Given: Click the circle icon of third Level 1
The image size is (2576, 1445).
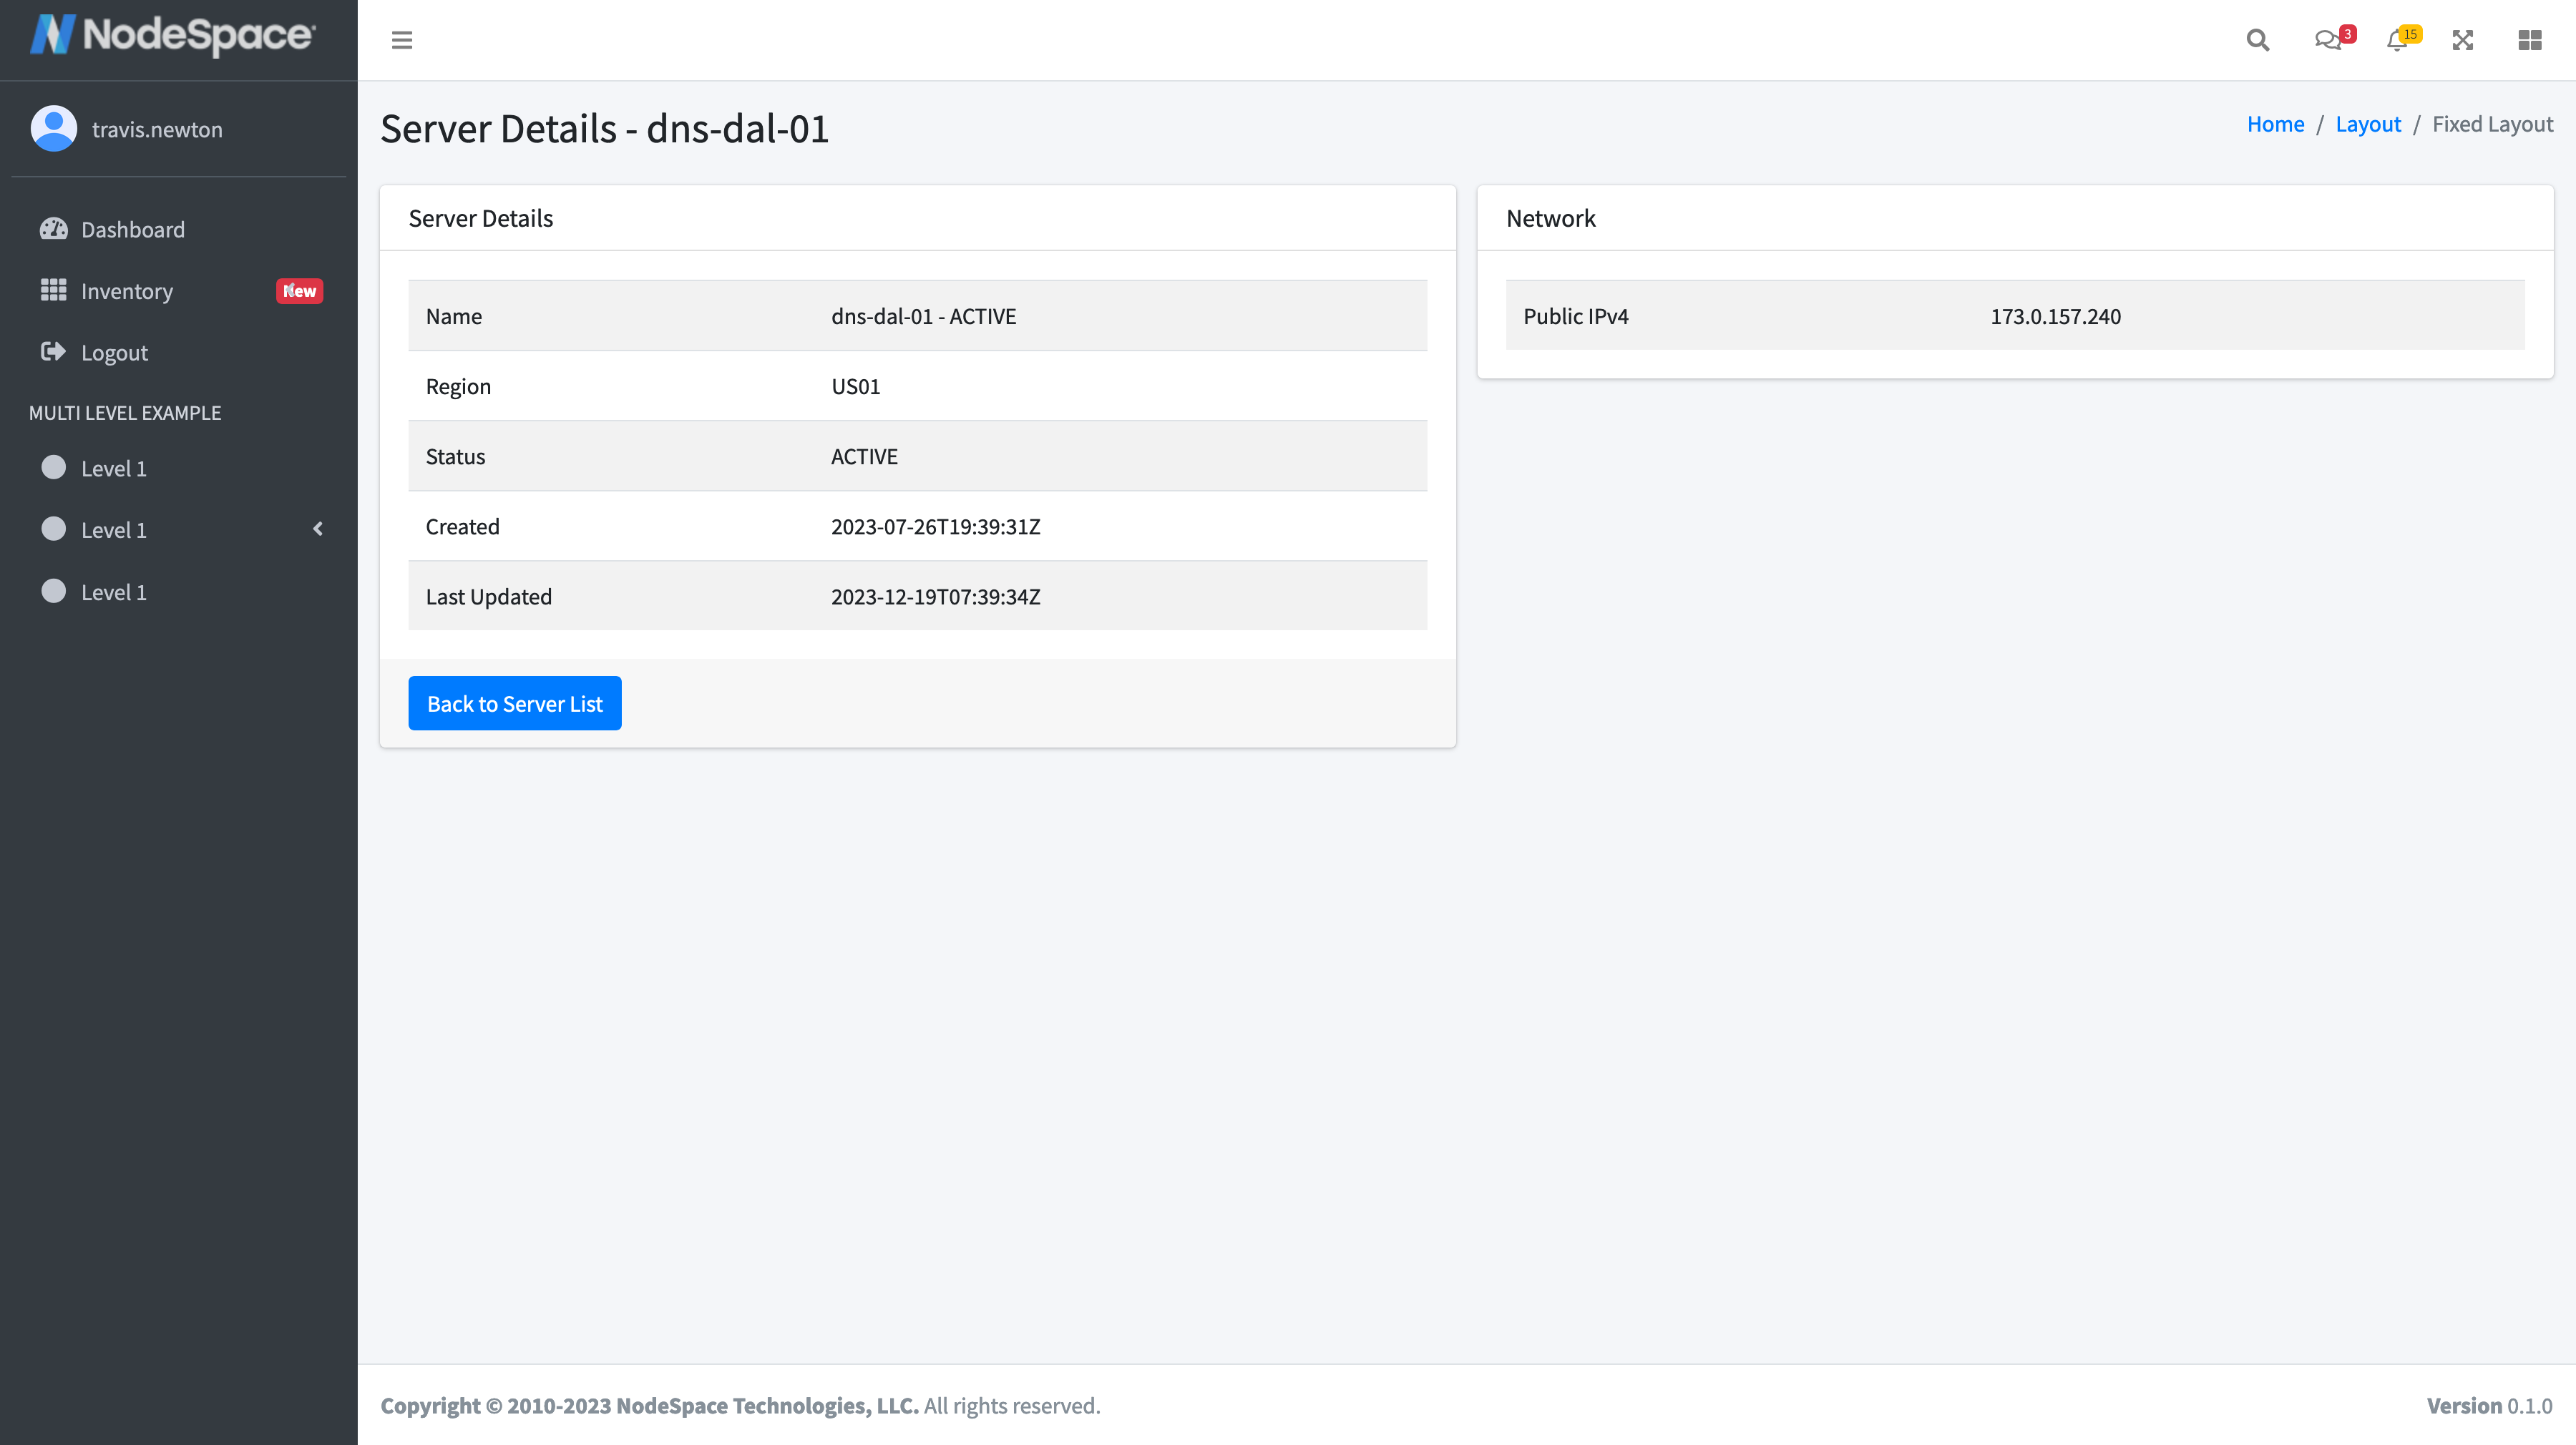Looking at the screenshot, I should tap(54, 591).
